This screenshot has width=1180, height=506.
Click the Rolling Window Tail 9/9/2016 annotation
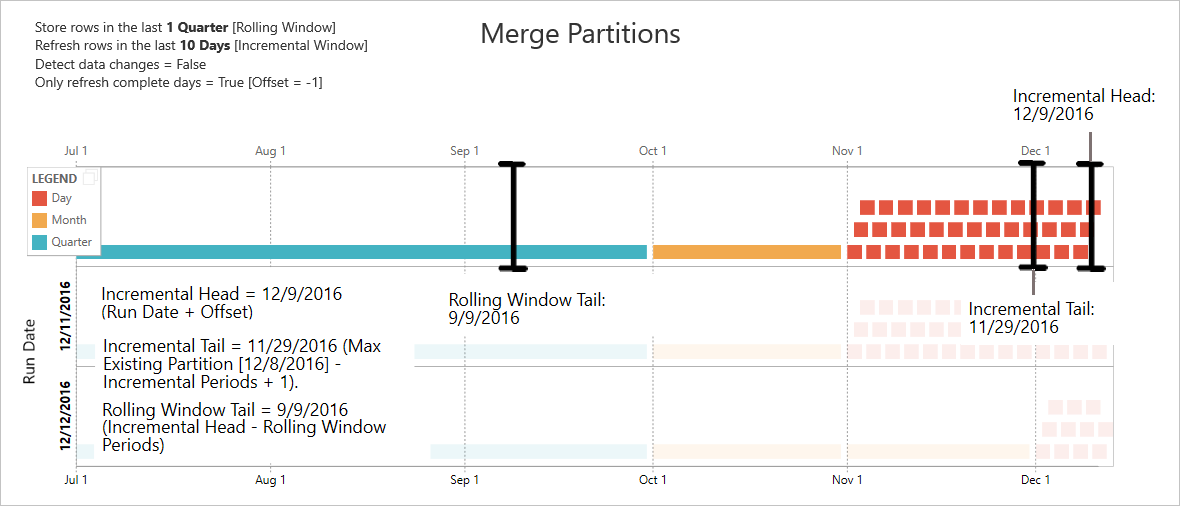(x=527, y=309)
